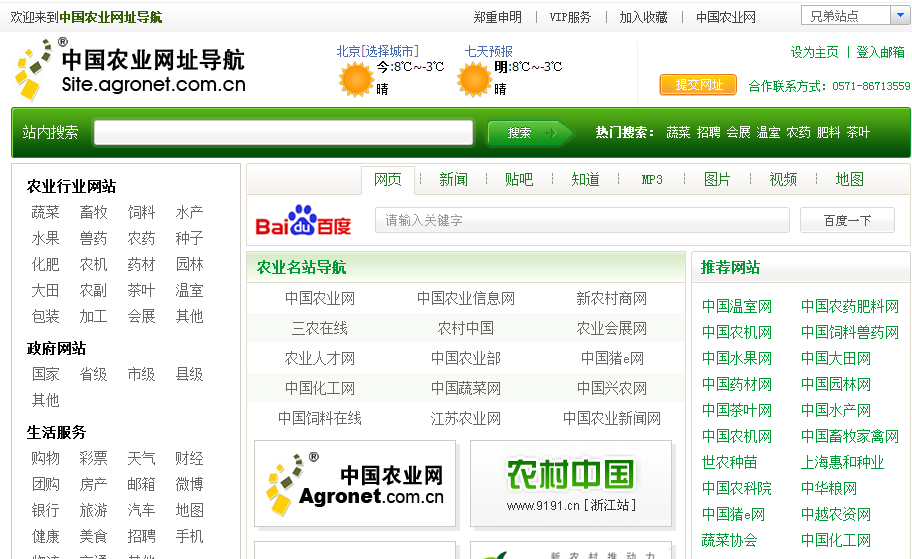The height and width of the screenshot is (559, 912).
Task: Click the site logo 中国农业网址导航
Action: pyautogui.click(x=130, y=69)
